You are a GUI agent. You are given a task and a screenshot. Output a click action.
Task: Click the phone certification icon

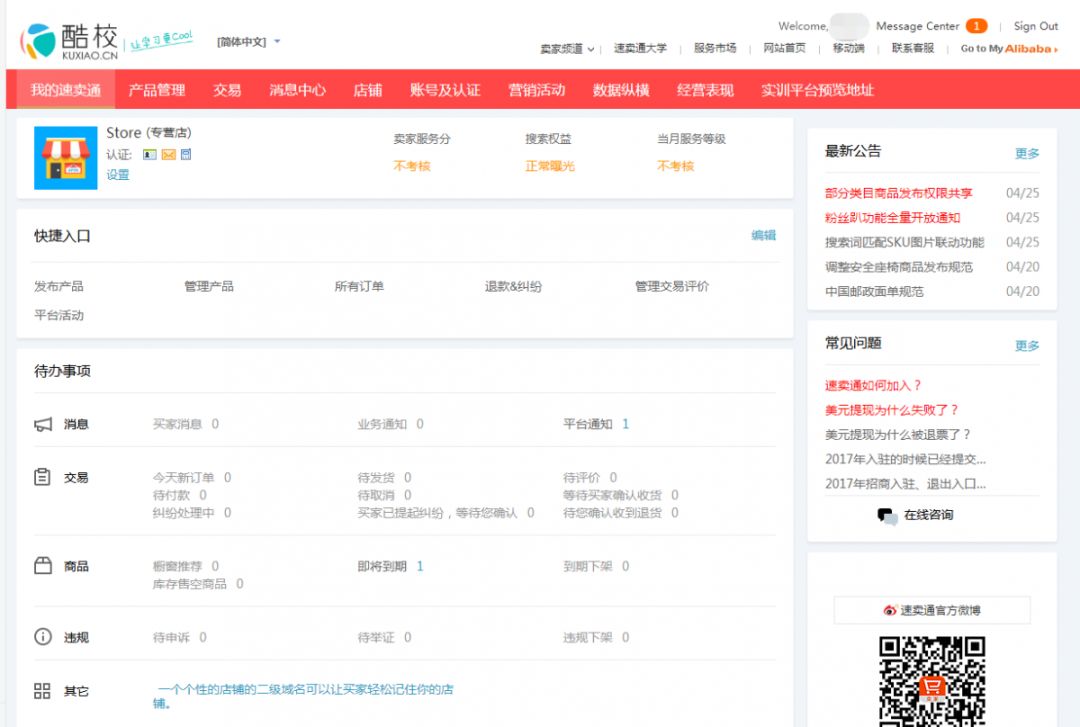point(186,154)
